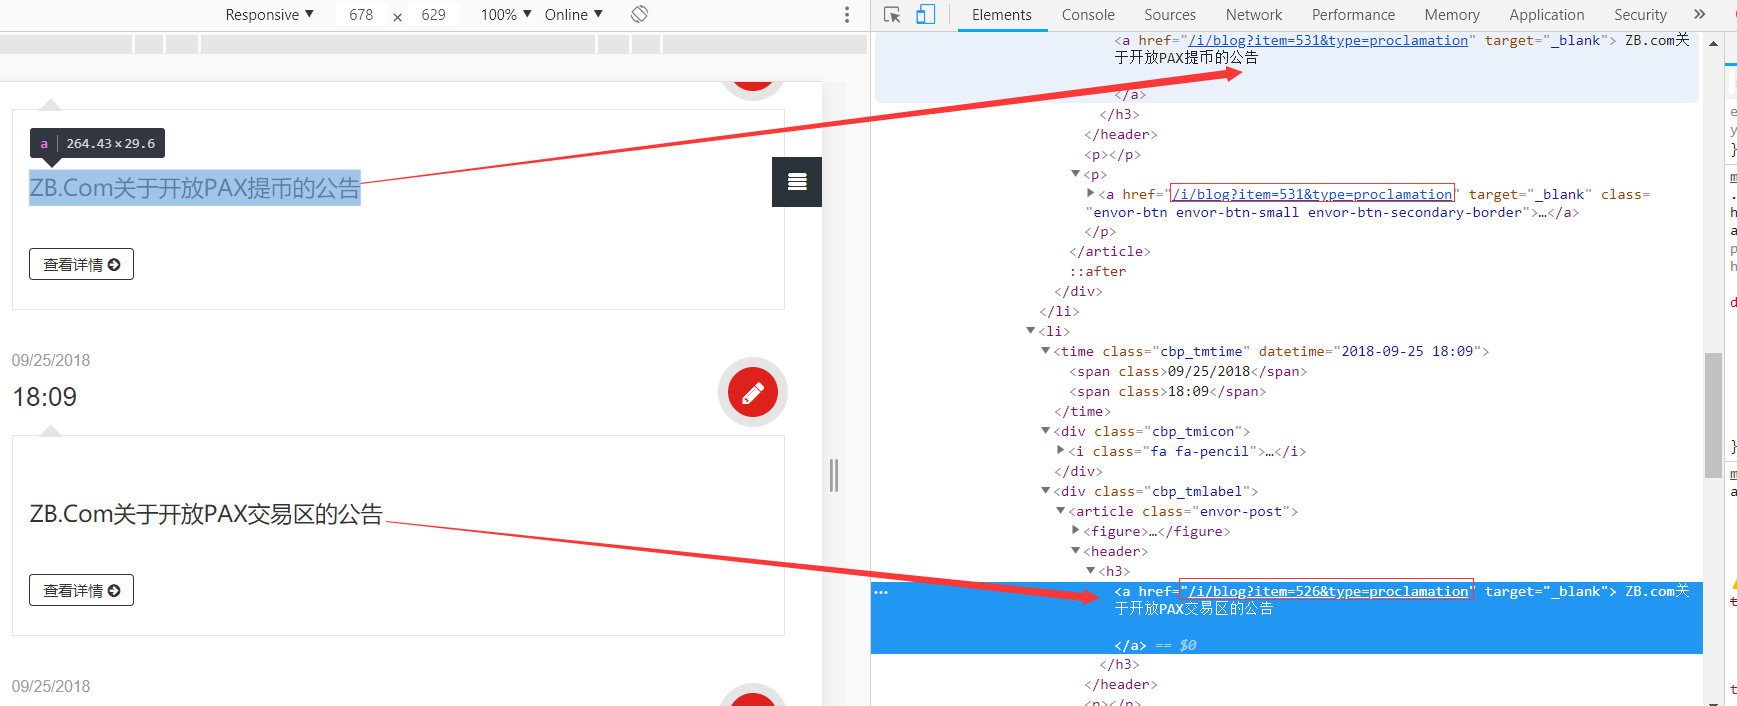Open the Security tab

point(1640,15)
